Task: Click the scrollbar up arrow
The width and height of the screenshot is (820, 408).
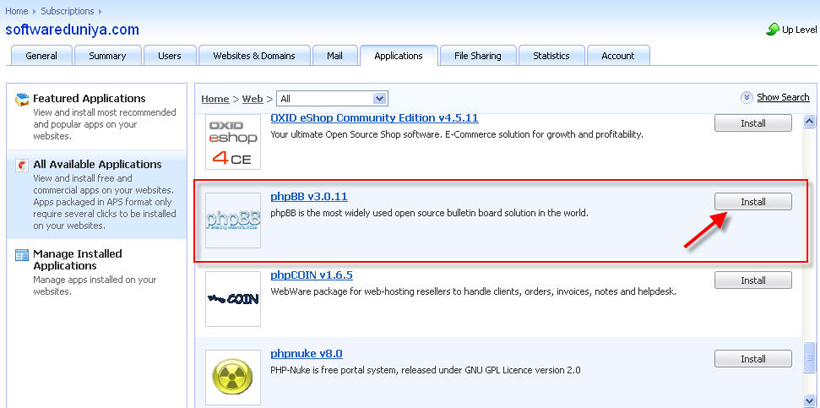Action: (x=810, y=121)
